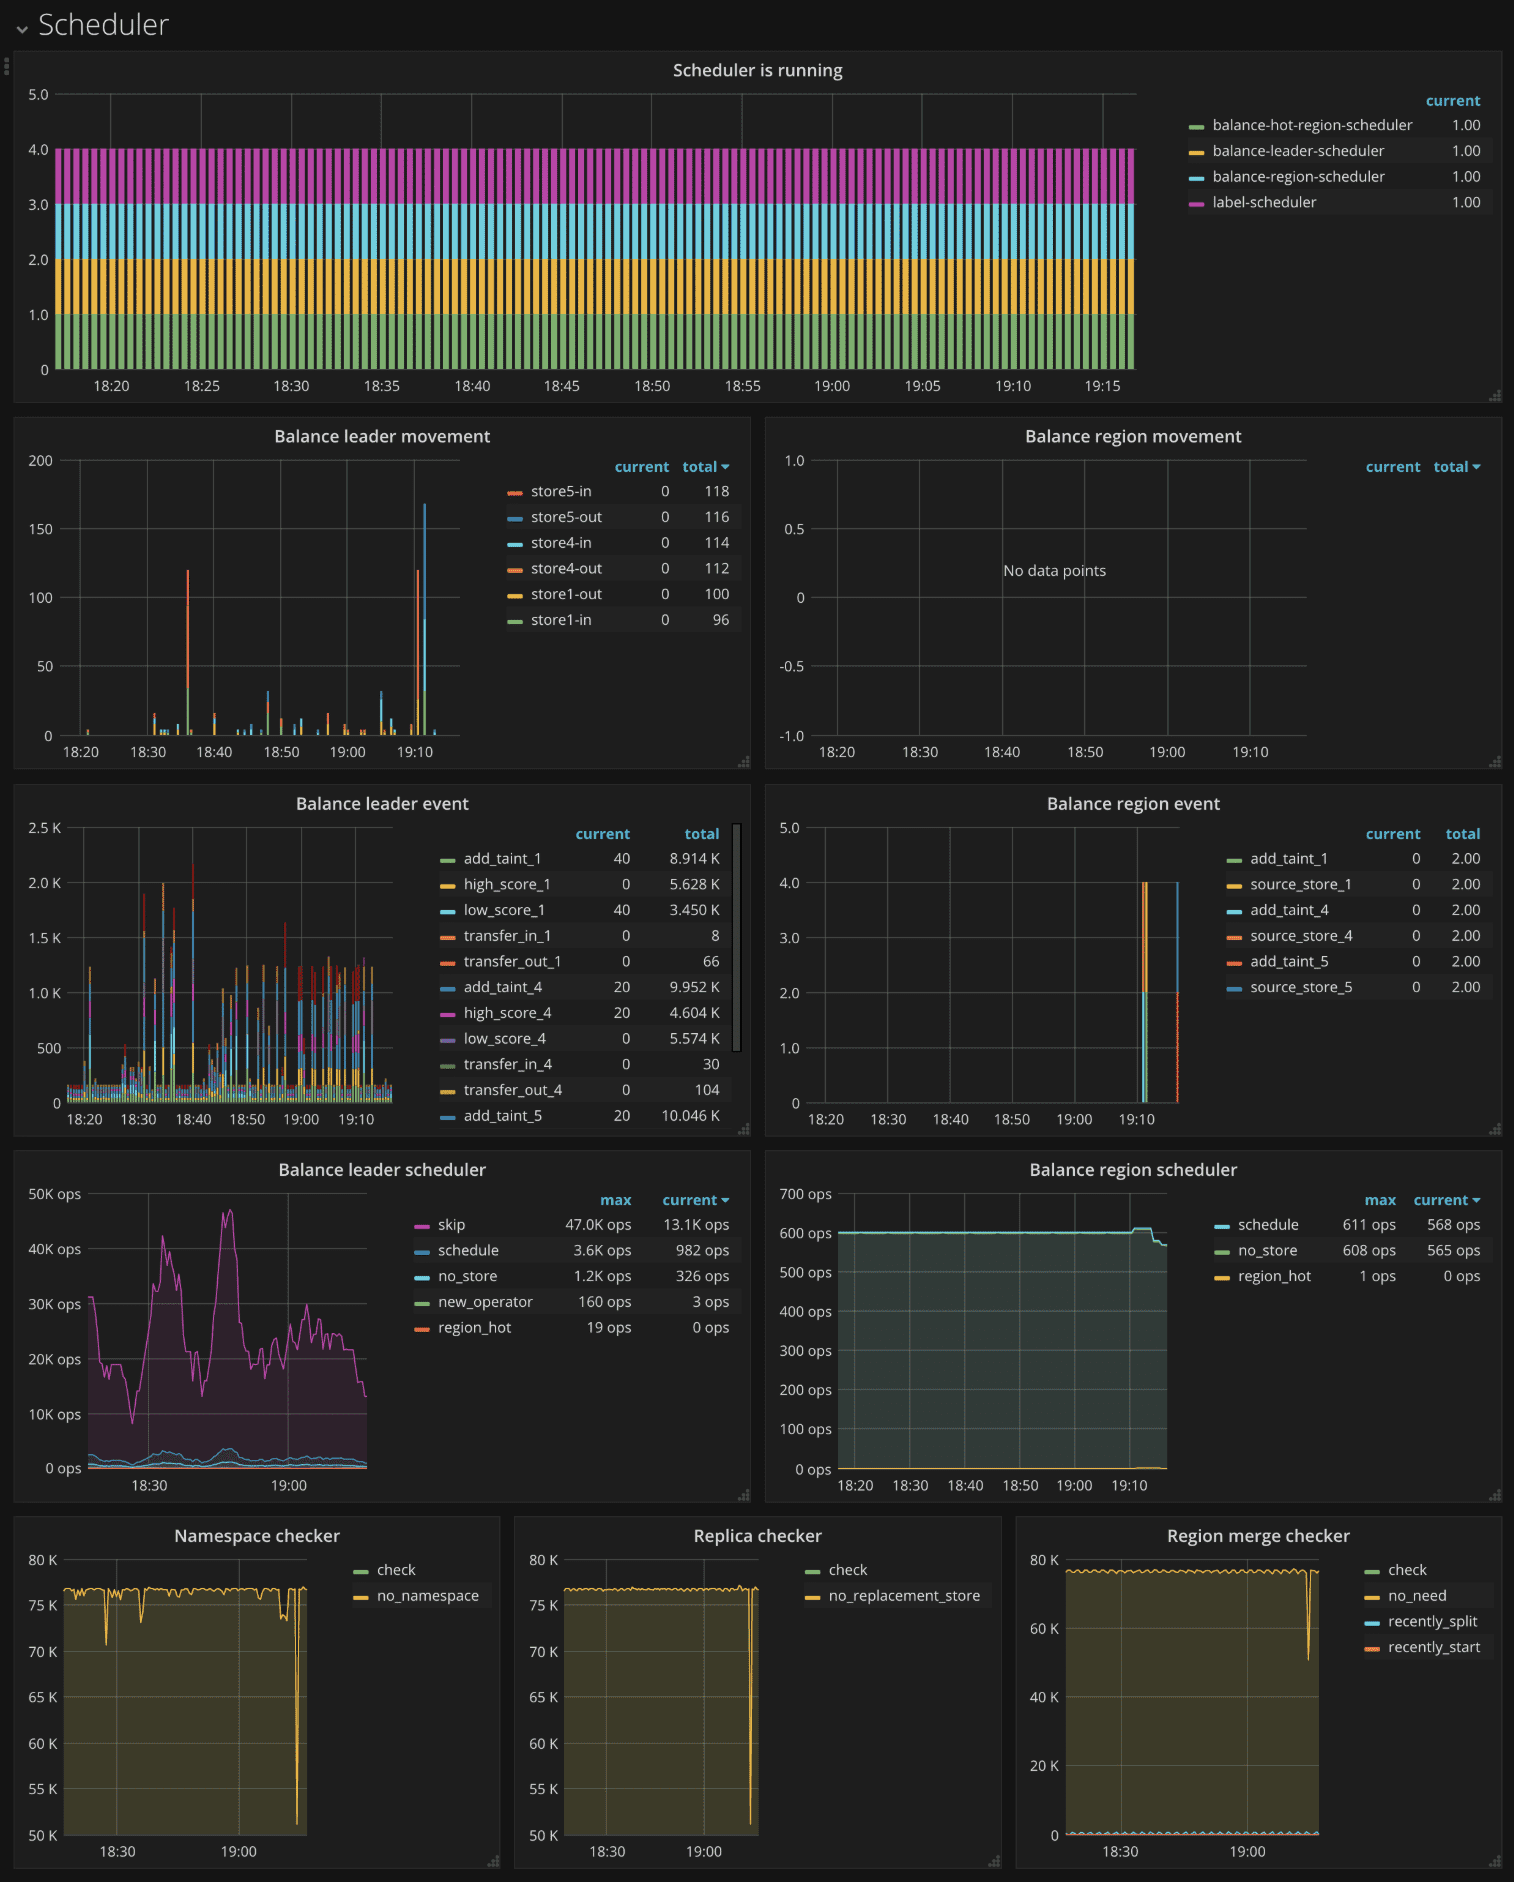This screenshot has width=1514, height=1882.
Task: Sort Balance leader movement legend by total
Action: (704, 467)
